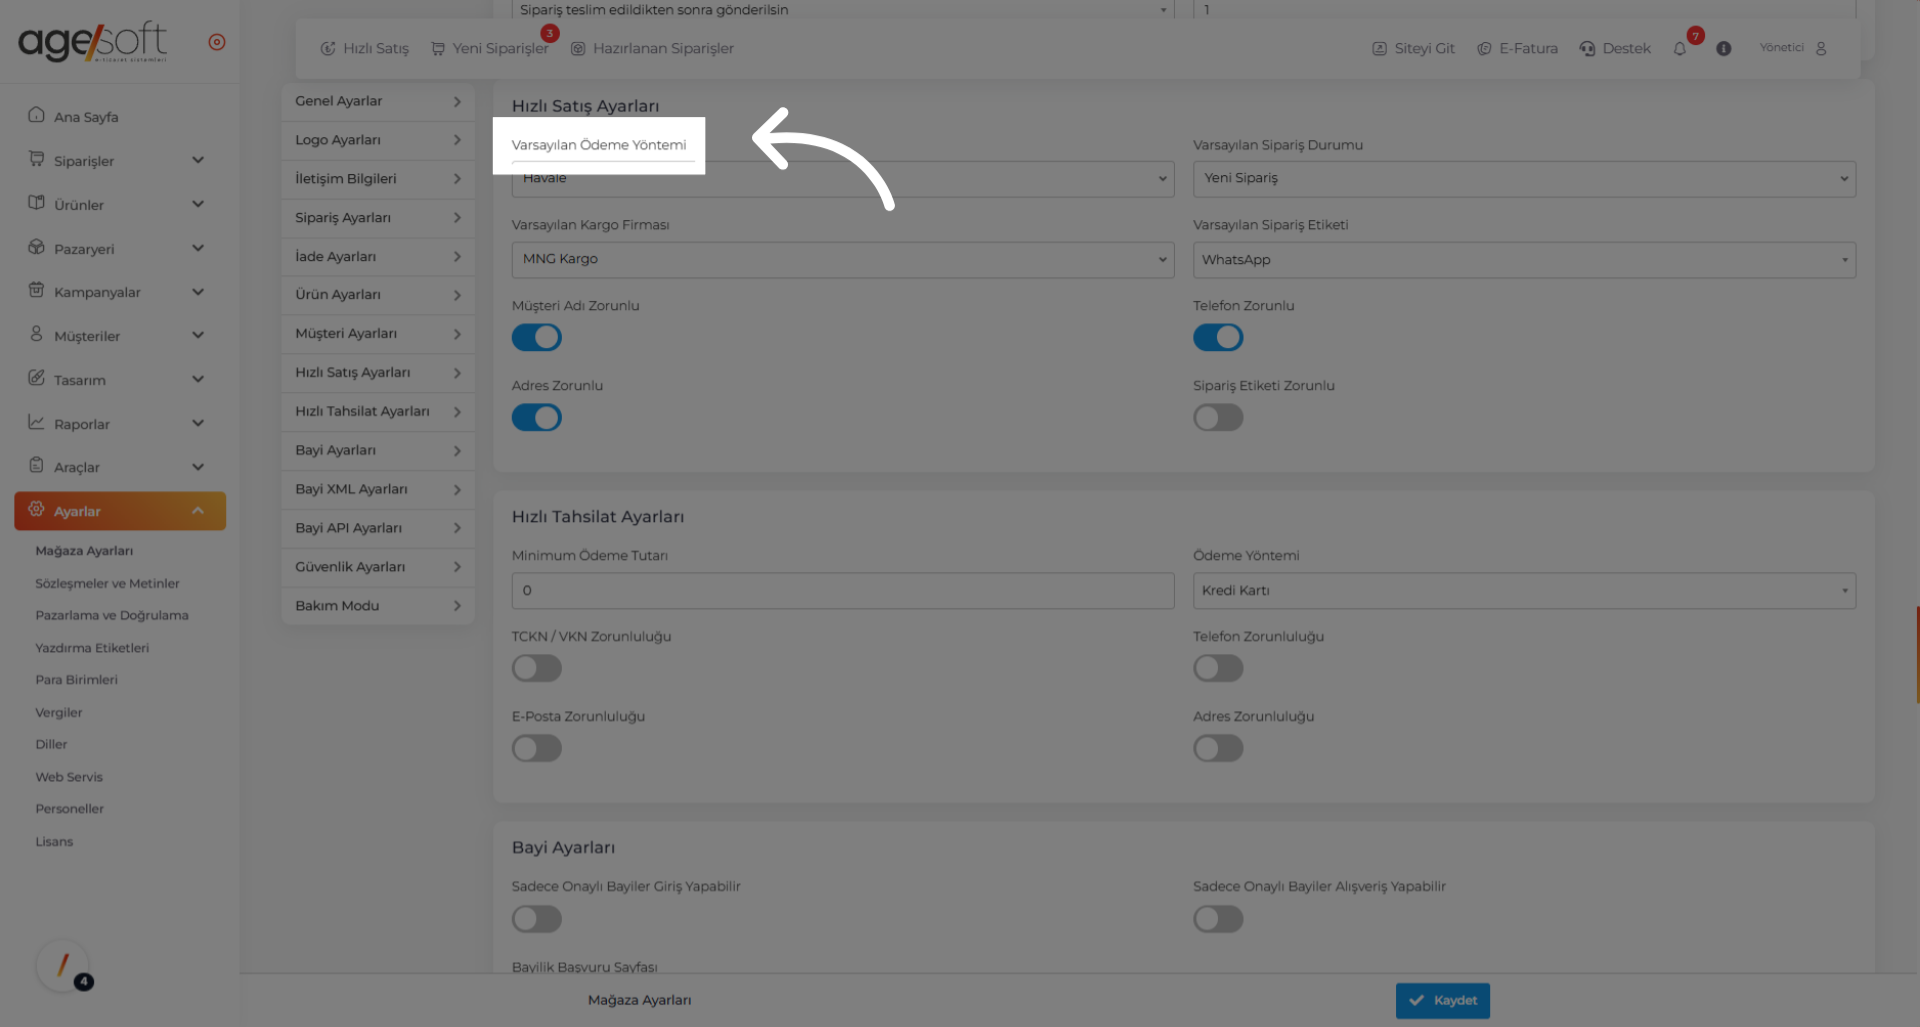Open Hızlı Satış from top bar
The width and height of the screenshot is (1920, 1027).
coord(365,49)
